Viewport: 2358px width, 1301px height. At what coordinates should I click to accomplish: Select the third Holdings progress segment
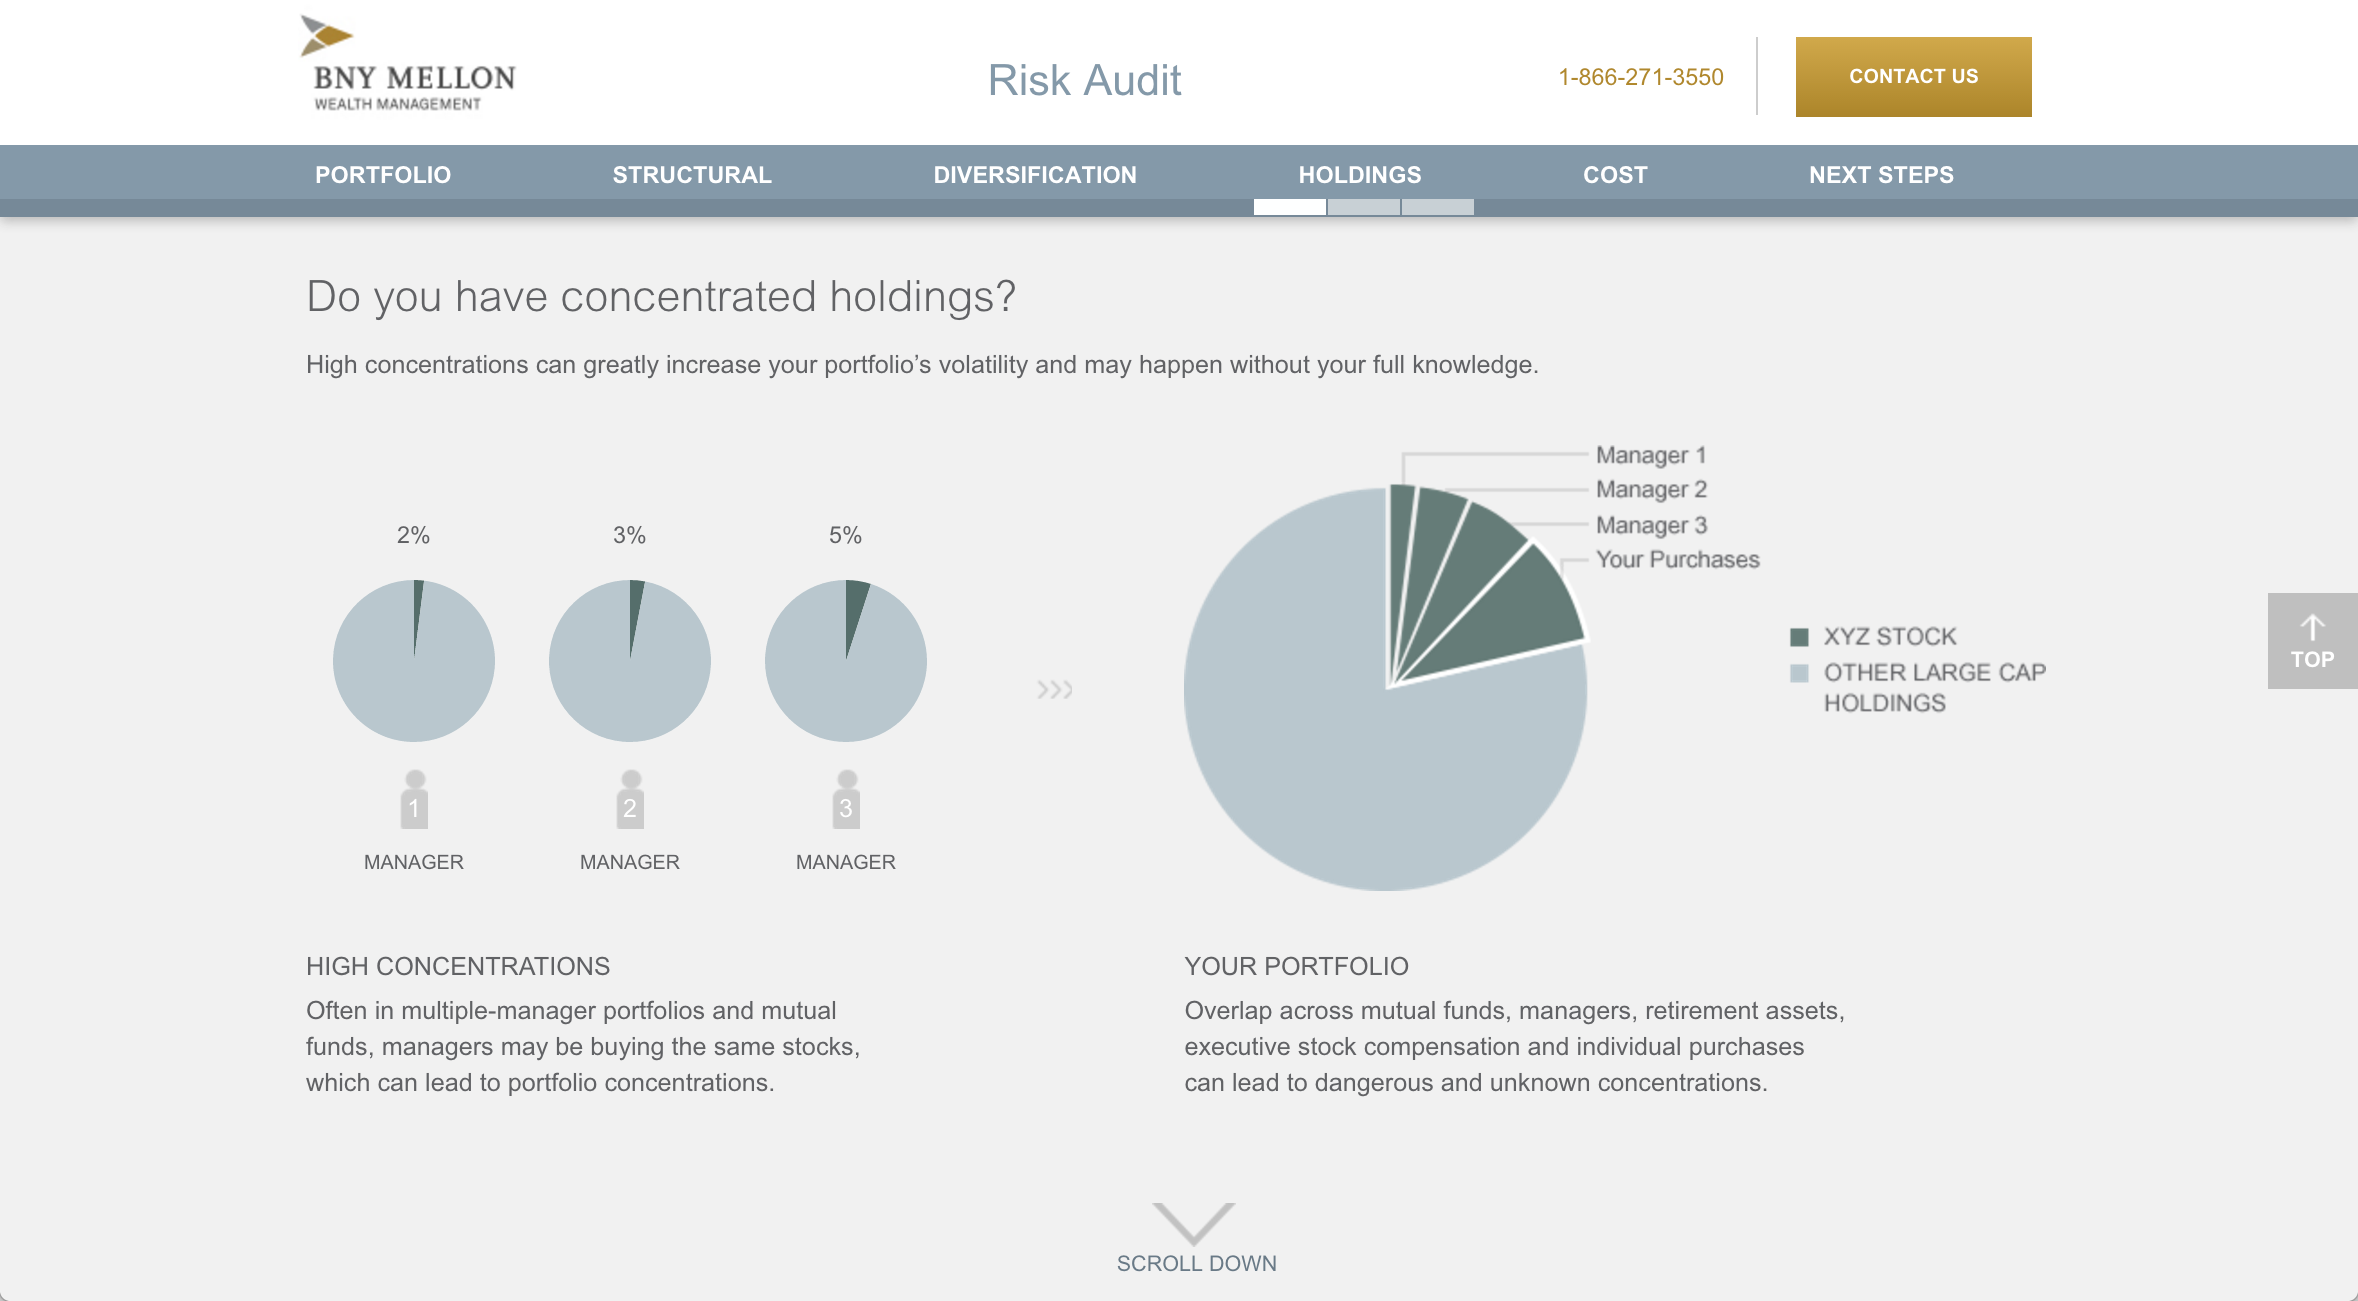coord(1438,207)
